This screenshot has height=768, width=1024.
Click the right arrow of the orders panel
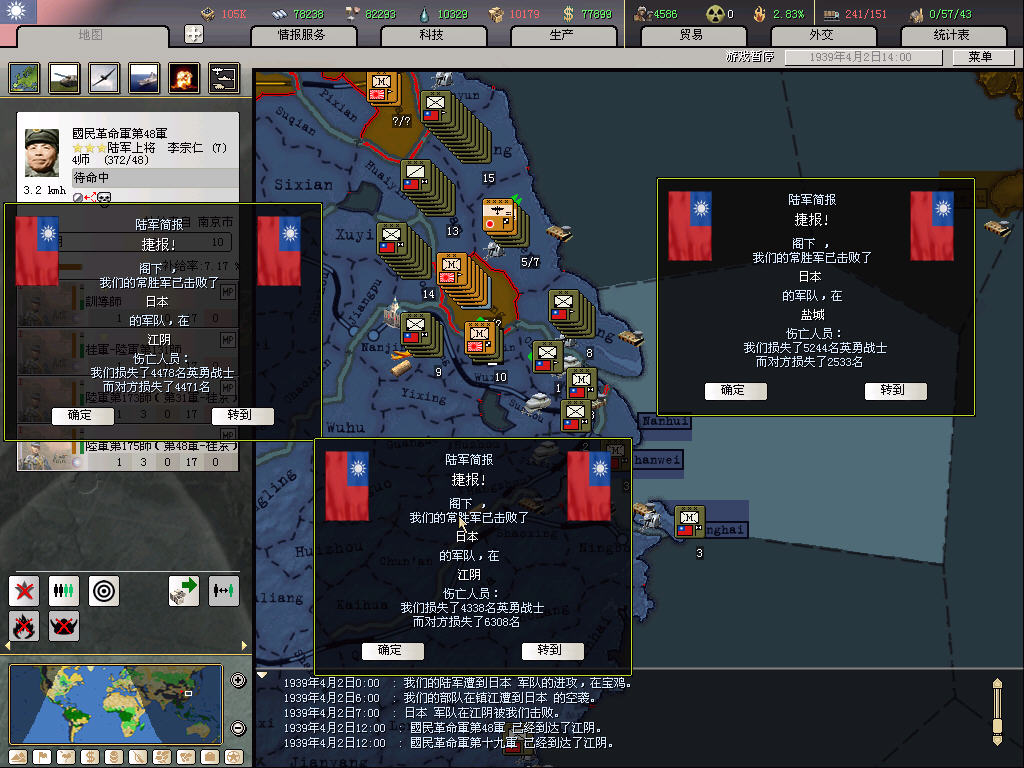point(244,645)
